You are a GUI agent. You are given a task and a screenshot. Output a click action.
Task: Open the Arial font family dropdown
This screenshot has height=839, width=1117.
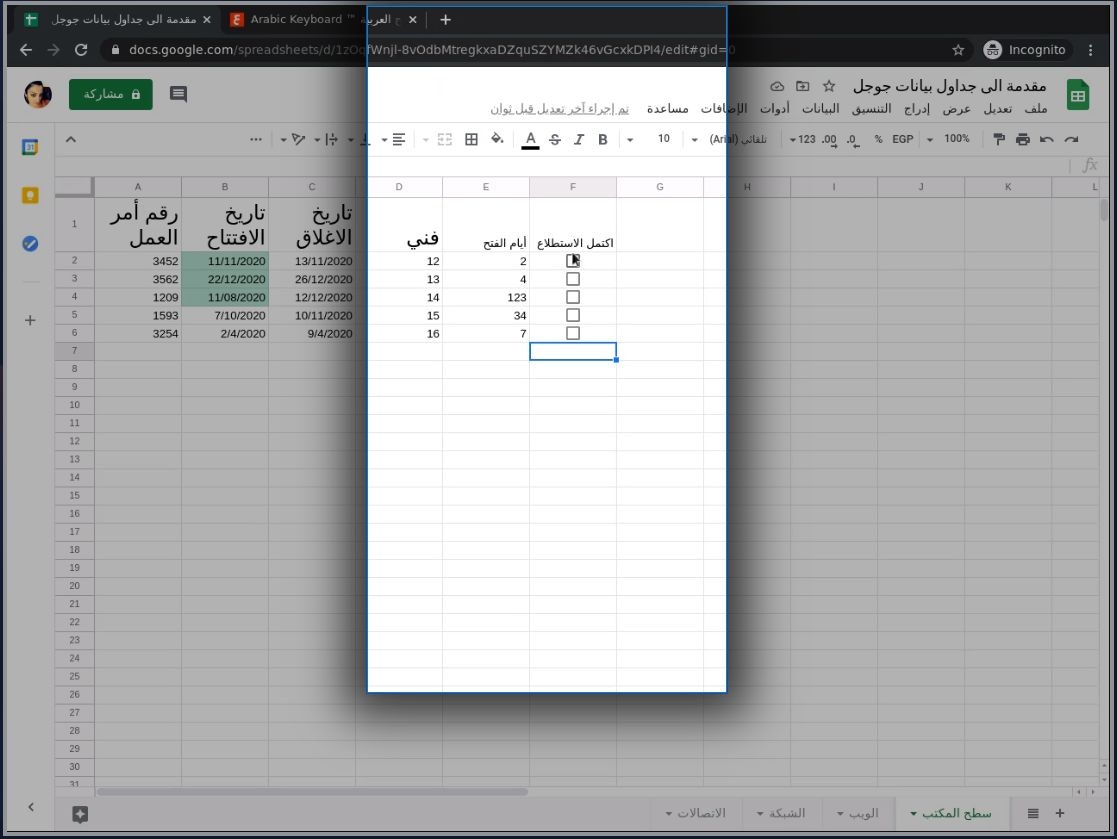pos(731,139)
